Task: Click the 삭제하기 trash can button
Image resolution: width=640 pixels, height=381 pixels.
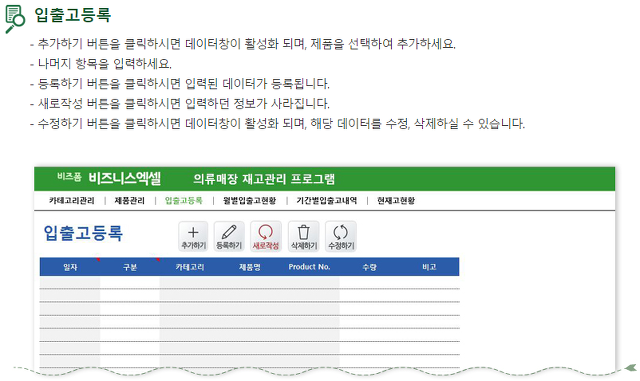Action: pyautogui.click(x=304, y=236)
